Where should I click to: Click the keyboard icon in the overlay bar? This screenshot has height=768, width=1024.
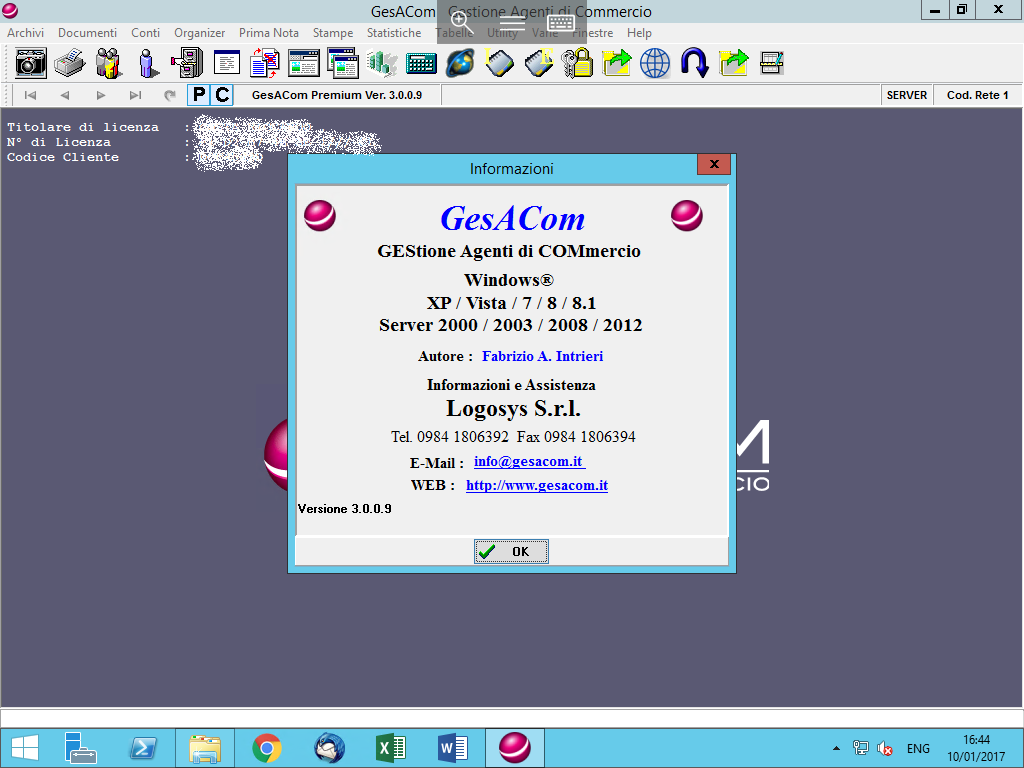561,24
